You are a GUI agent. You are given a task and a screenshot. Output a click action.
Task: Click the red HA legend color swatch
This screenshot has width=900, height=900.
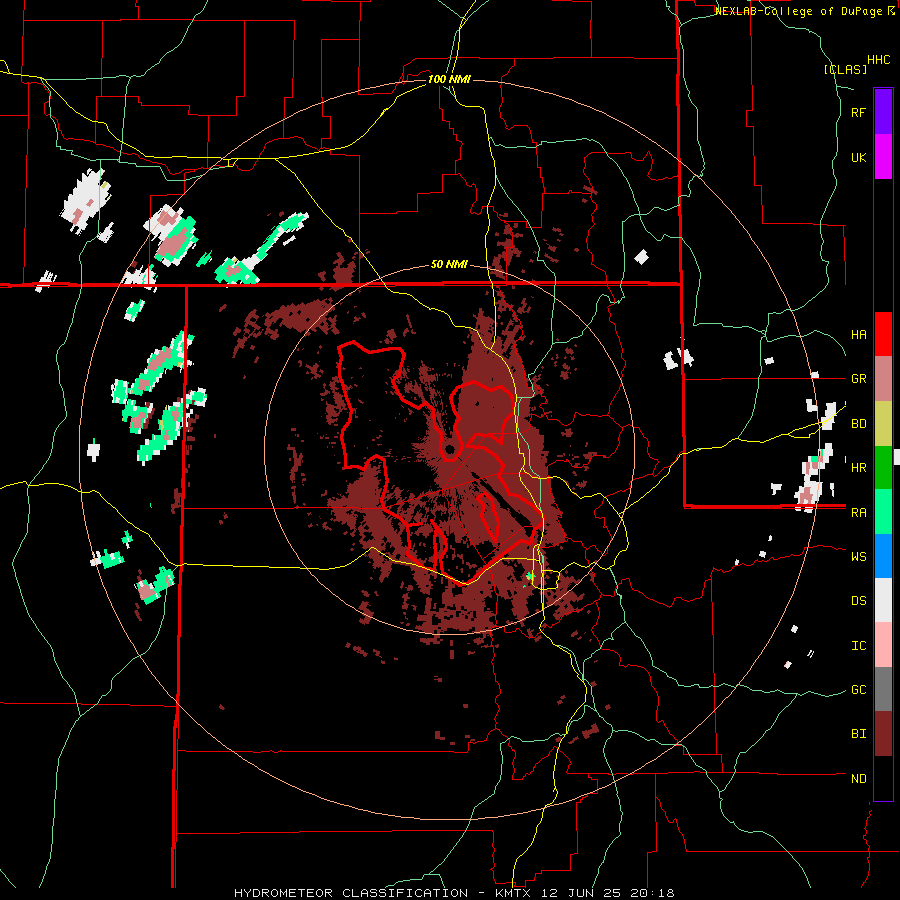tap(883, 334)
